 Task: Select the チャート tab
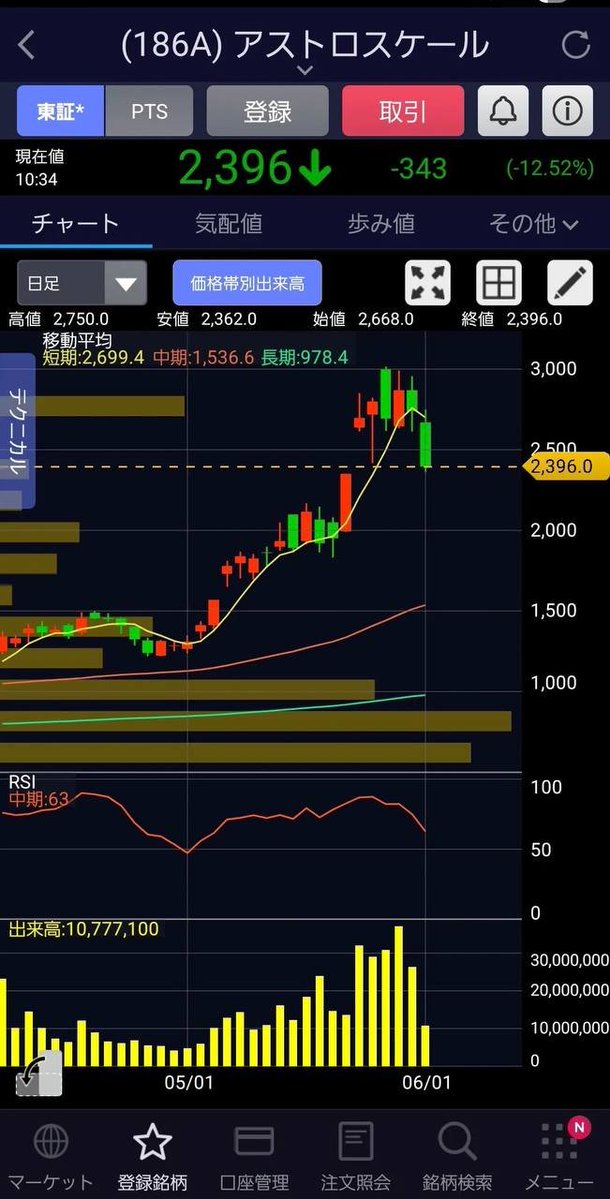tap(76, 223)
